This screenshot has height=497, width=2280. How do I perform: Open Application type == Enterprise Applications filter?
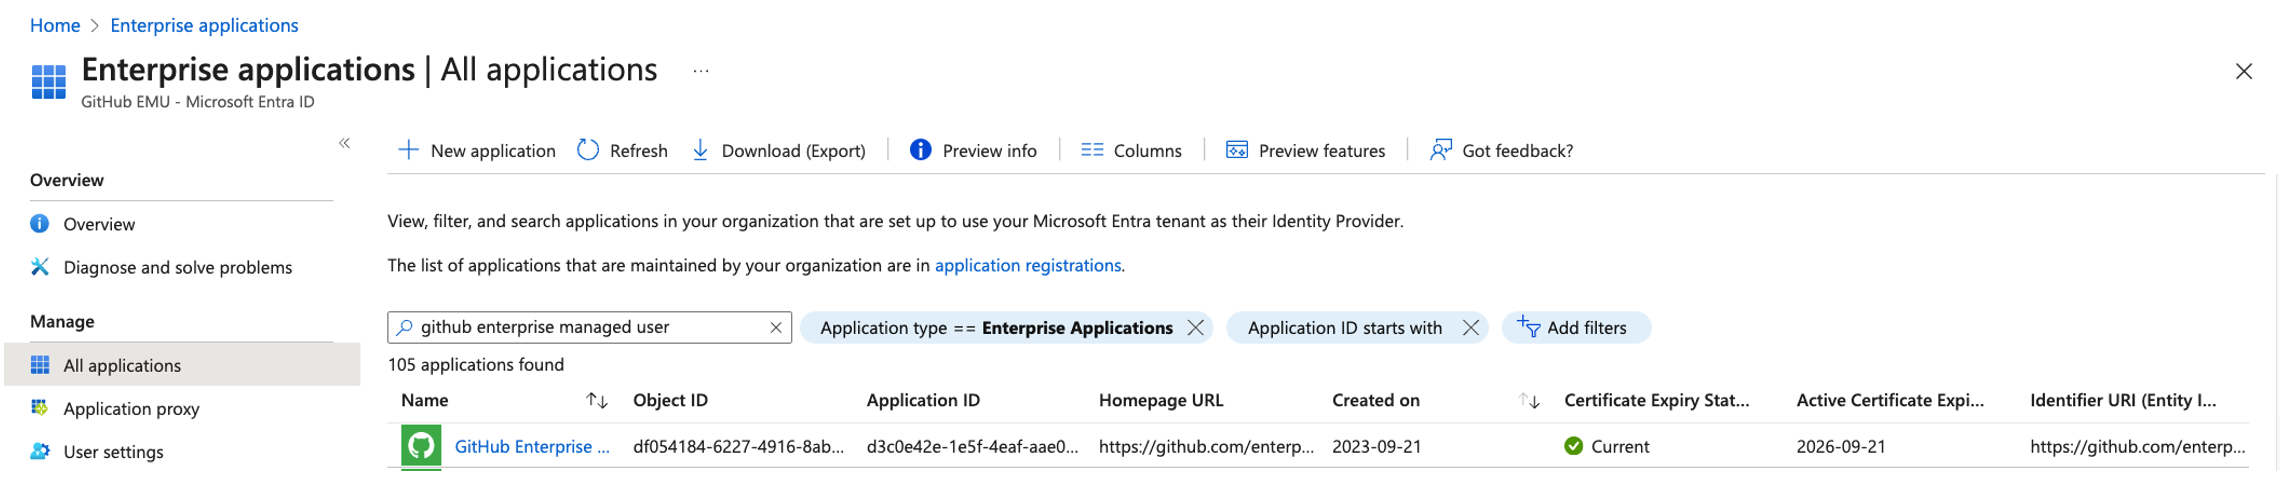[996, 328]
